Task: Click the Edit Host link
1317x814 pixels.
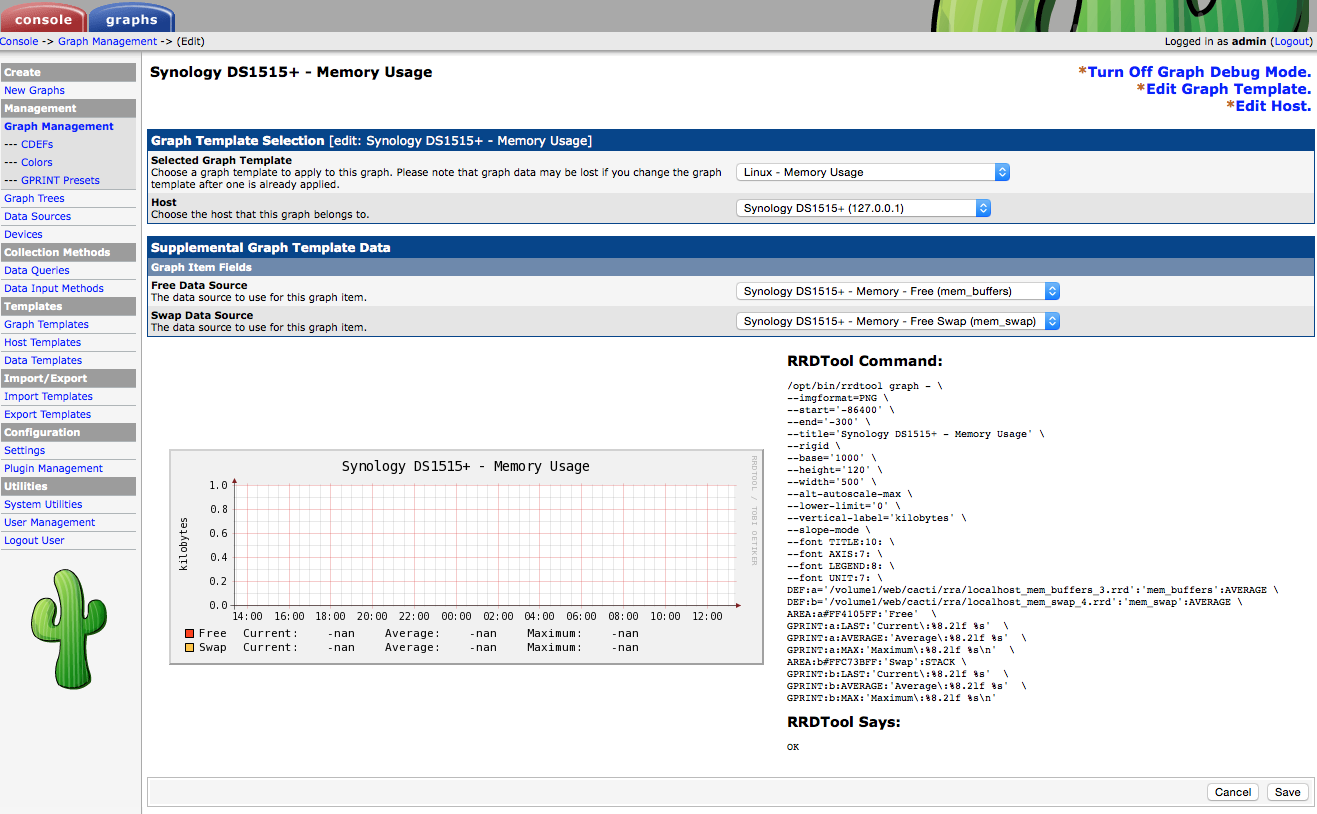Action: pyautogui.click(x=1273, y=106)
